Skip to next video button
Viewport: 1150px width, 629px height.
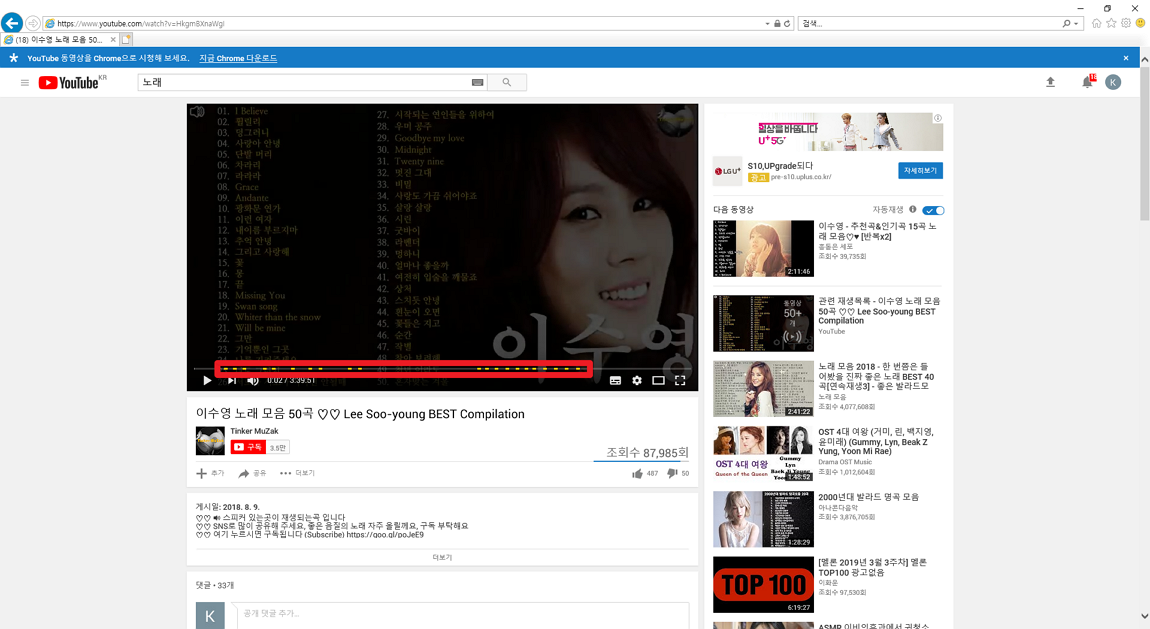click(x=232, y=380)
